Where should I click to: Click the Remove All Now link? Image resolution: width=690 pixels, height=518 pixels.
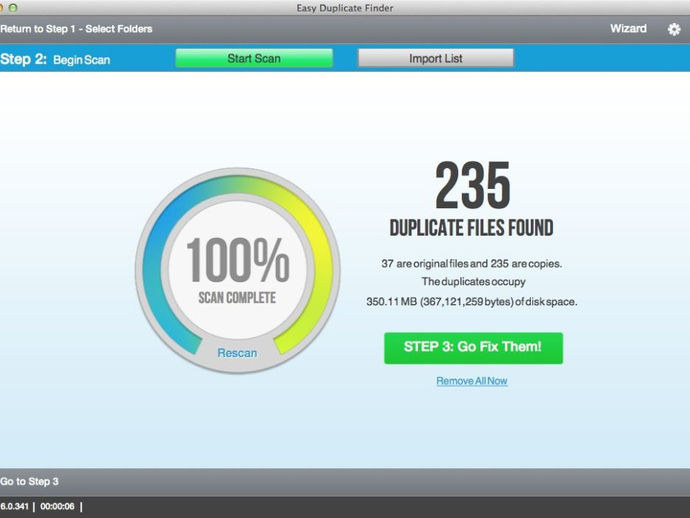(472, 381)
